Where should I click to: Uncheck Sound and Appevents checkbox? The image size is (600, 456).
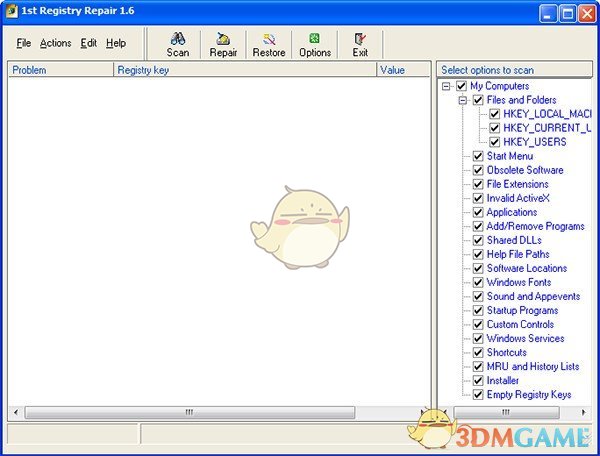478,296
